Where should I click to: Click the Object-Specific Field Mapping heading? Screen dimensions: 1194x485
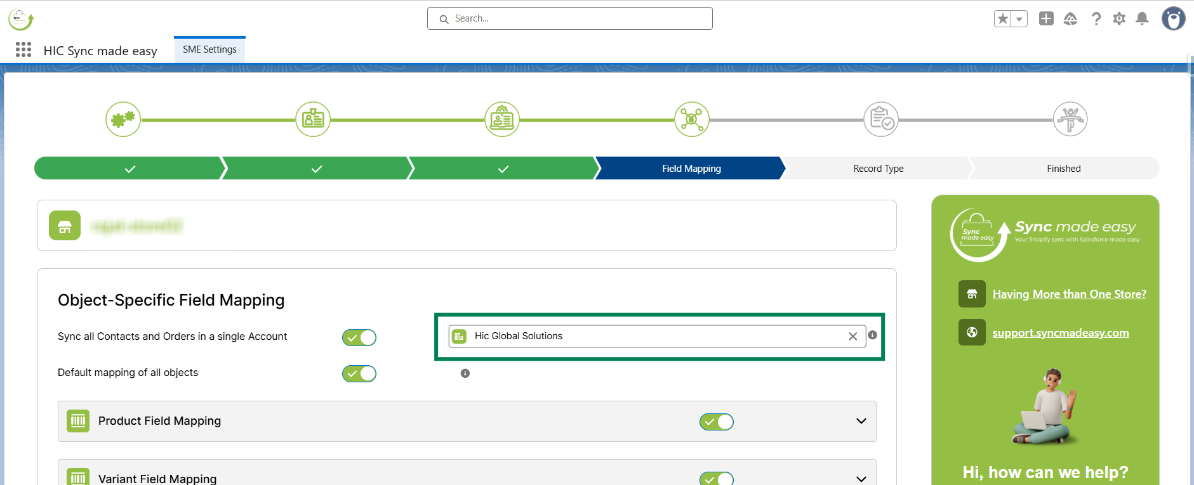(x=171, y=301)
